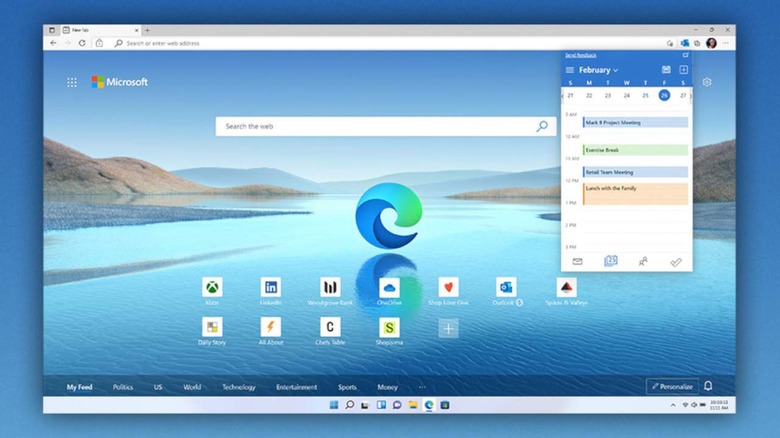Open the People icon in Outlook panel
The height and width of the screenshot is (438, 780).
point(643,261)
